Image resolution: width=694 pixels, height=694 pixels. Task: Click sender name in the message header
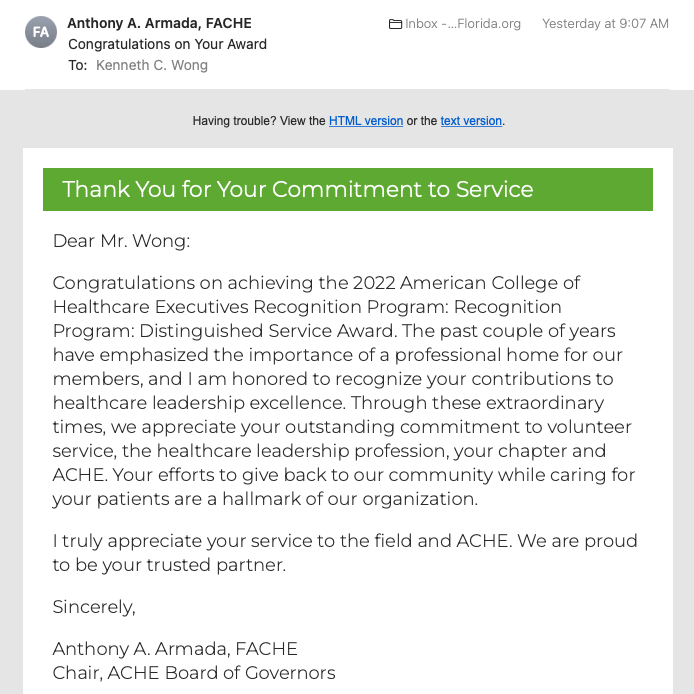point(159,23)
